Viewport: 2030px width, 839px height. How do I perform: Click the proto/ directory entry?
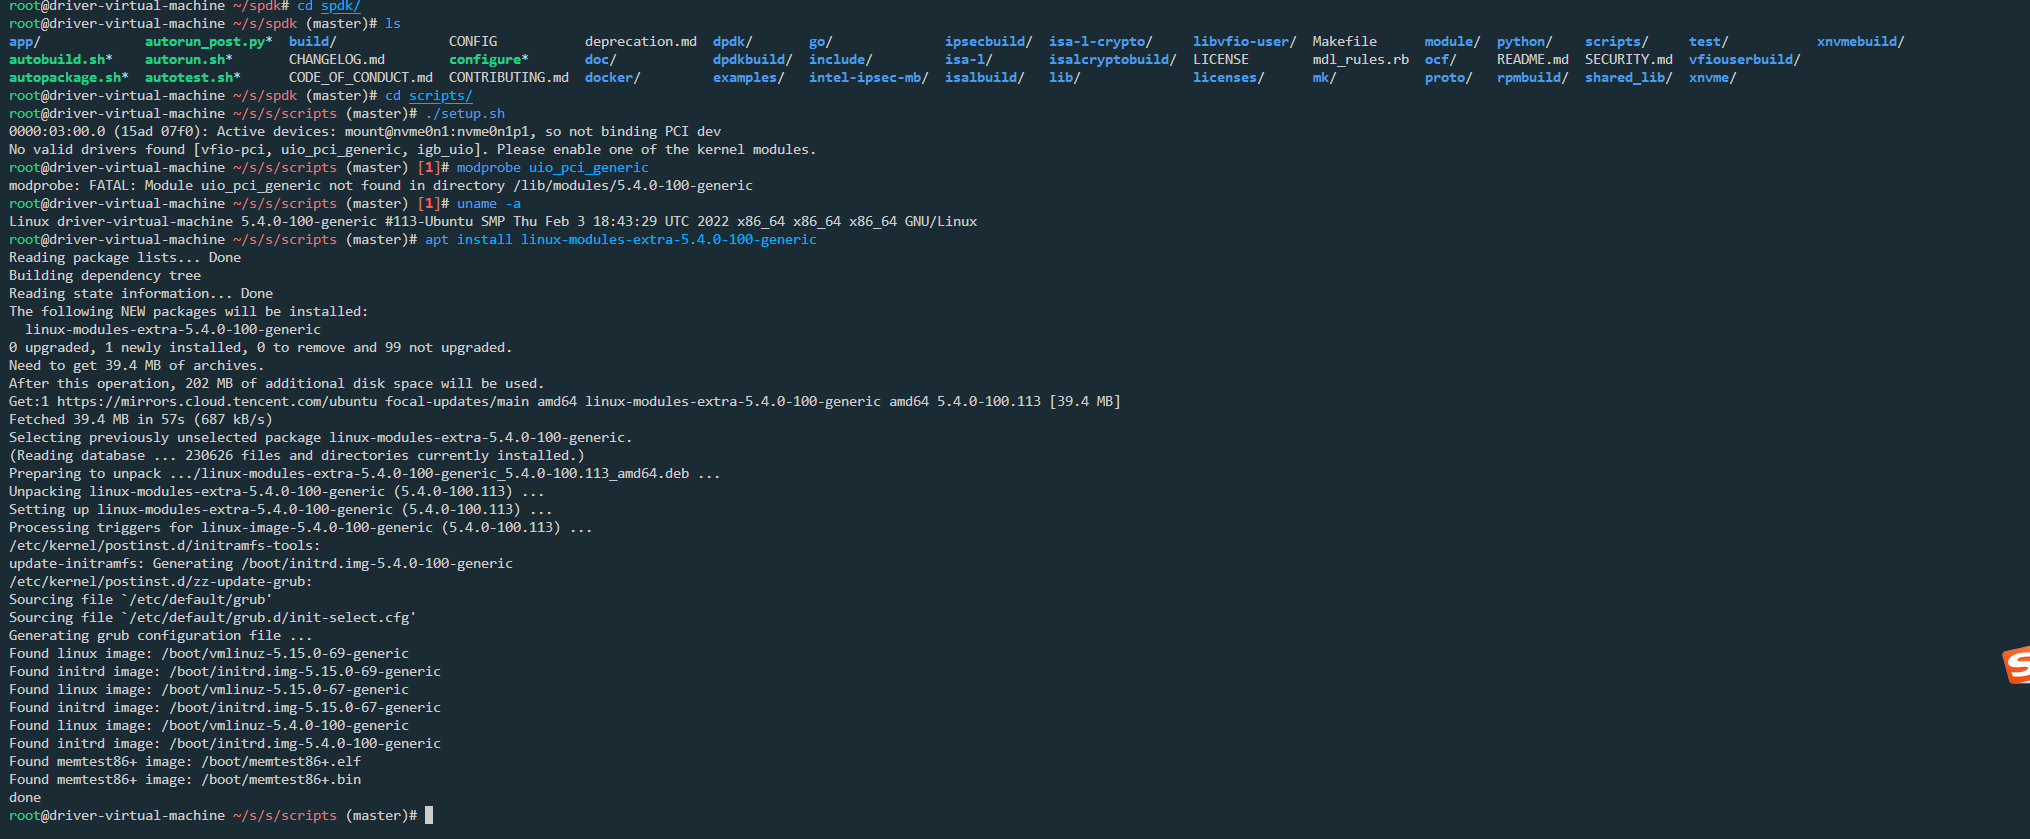coord(1449,78)
